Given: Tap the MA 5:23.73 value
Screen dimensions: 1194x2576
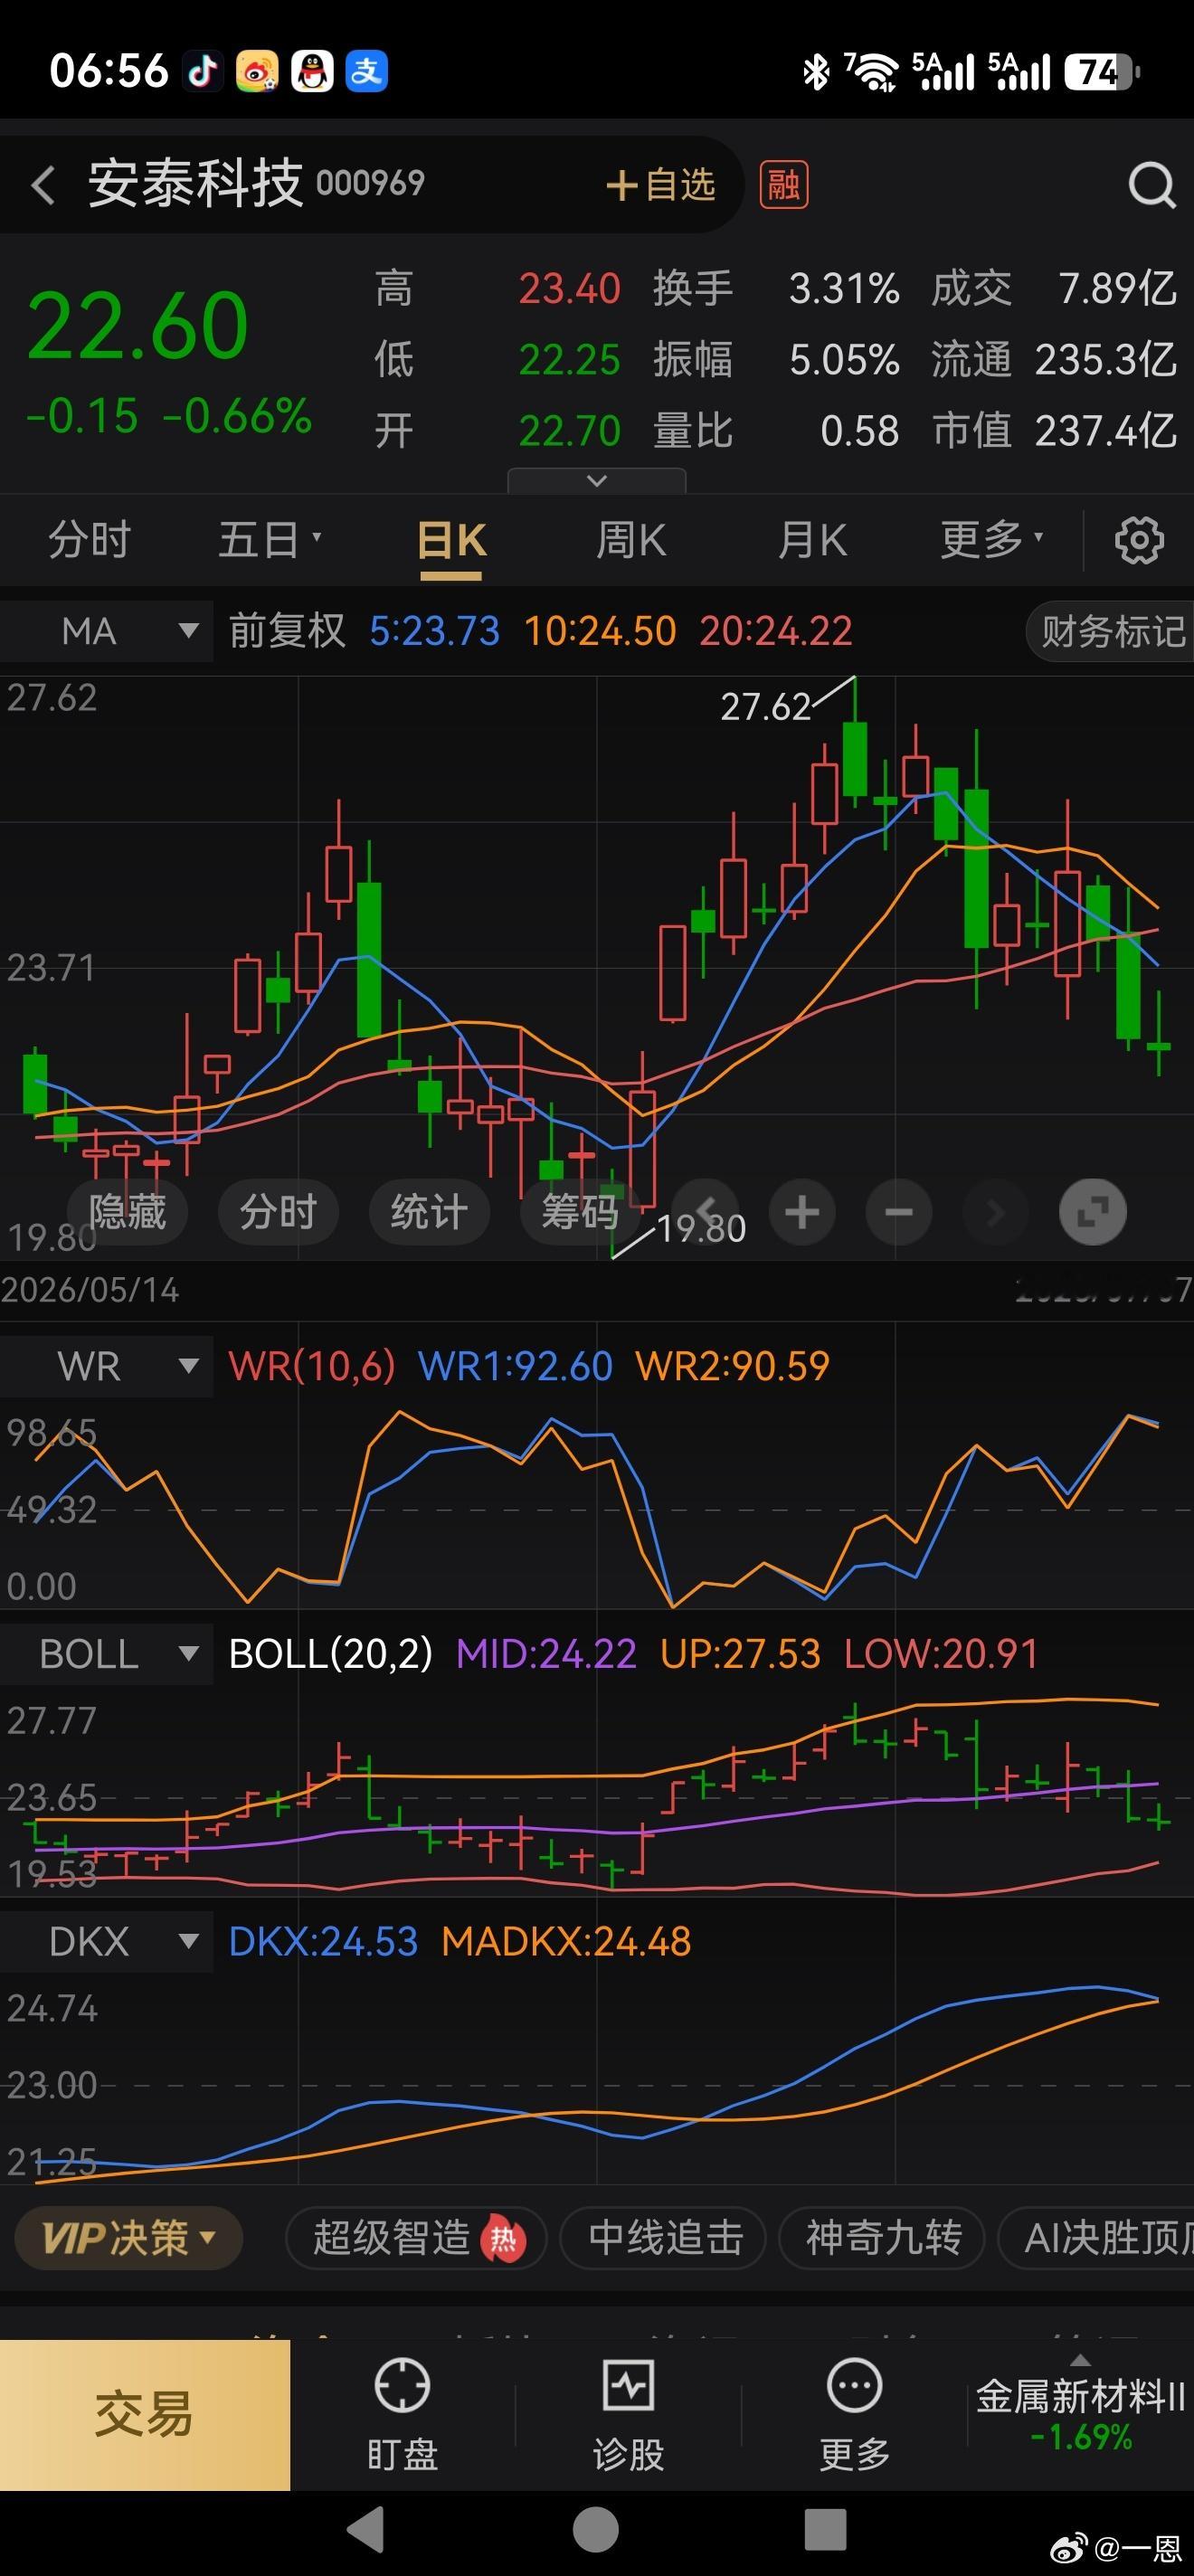Looking at the screenshot, I should coord(434,631).
